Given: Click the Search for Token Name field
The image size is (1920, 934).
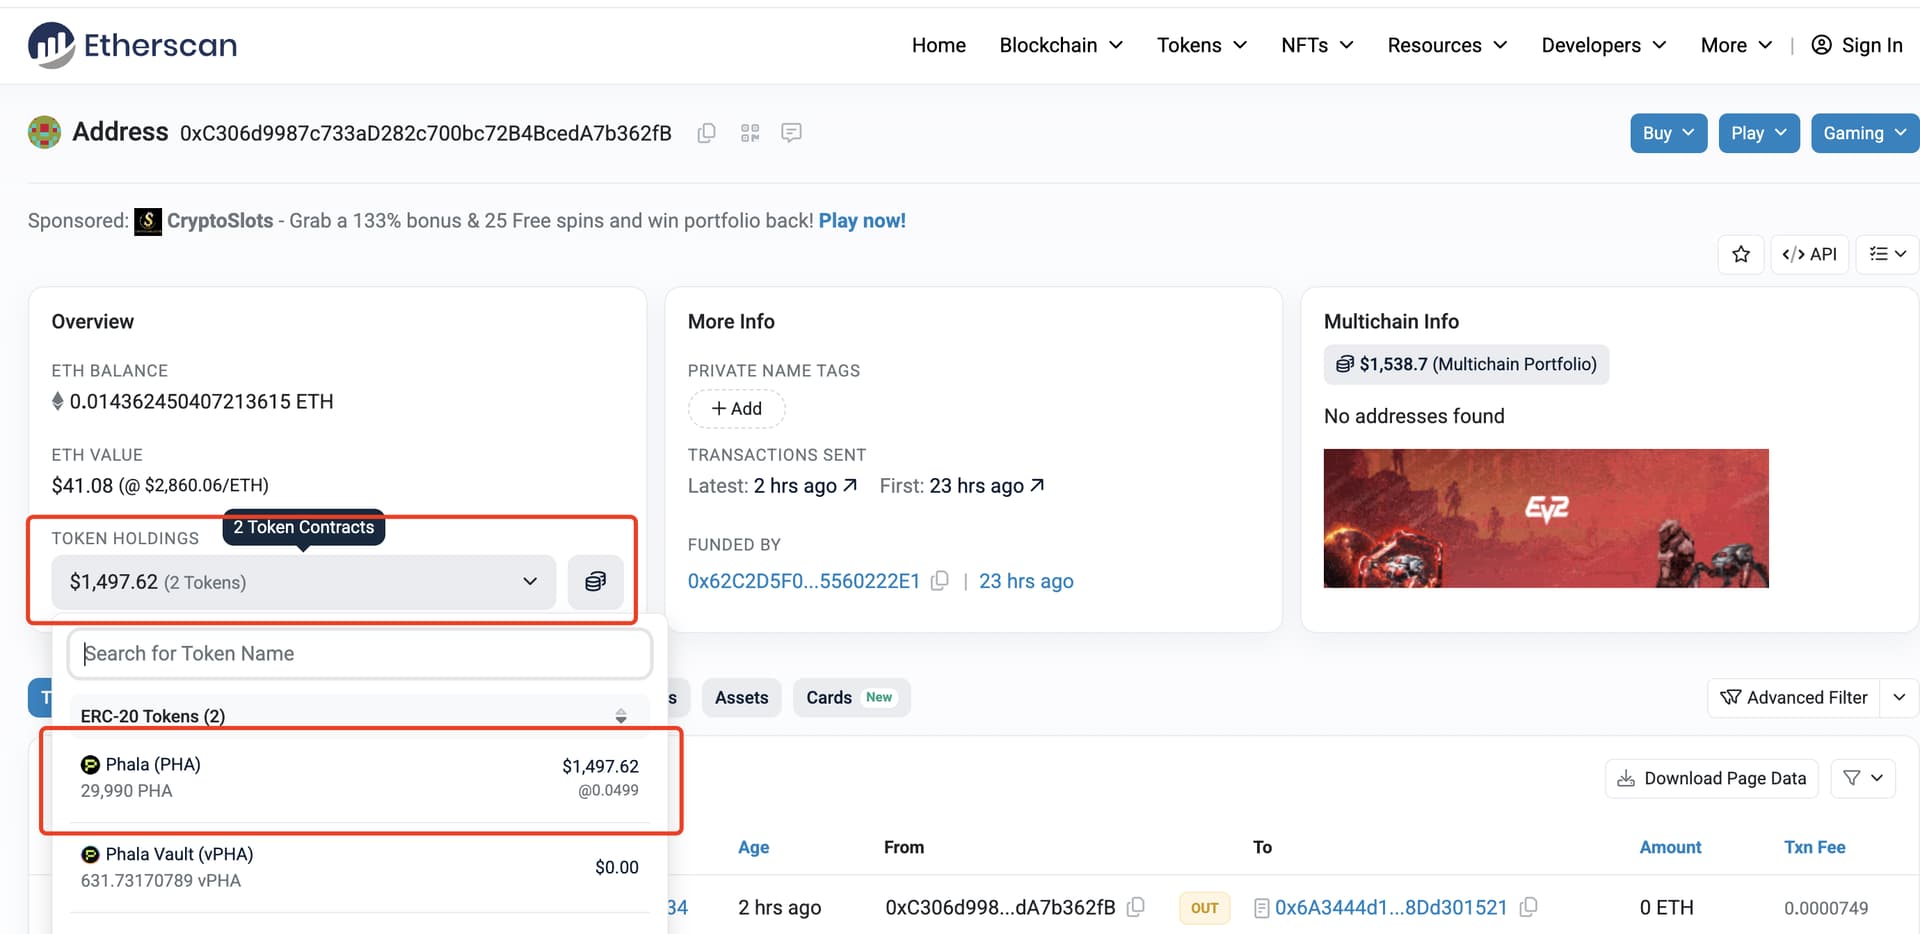Looking at the screenshot, I should [360, 654].
